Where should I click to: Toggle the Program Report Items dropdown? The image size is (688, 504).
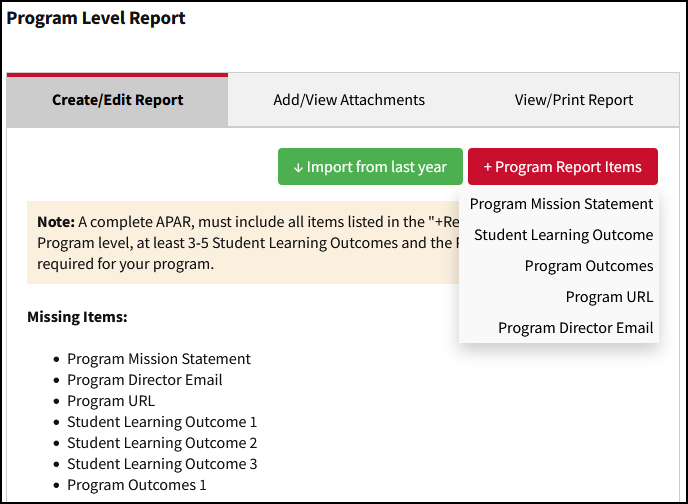pyautogui.click(x=562, y=167)
